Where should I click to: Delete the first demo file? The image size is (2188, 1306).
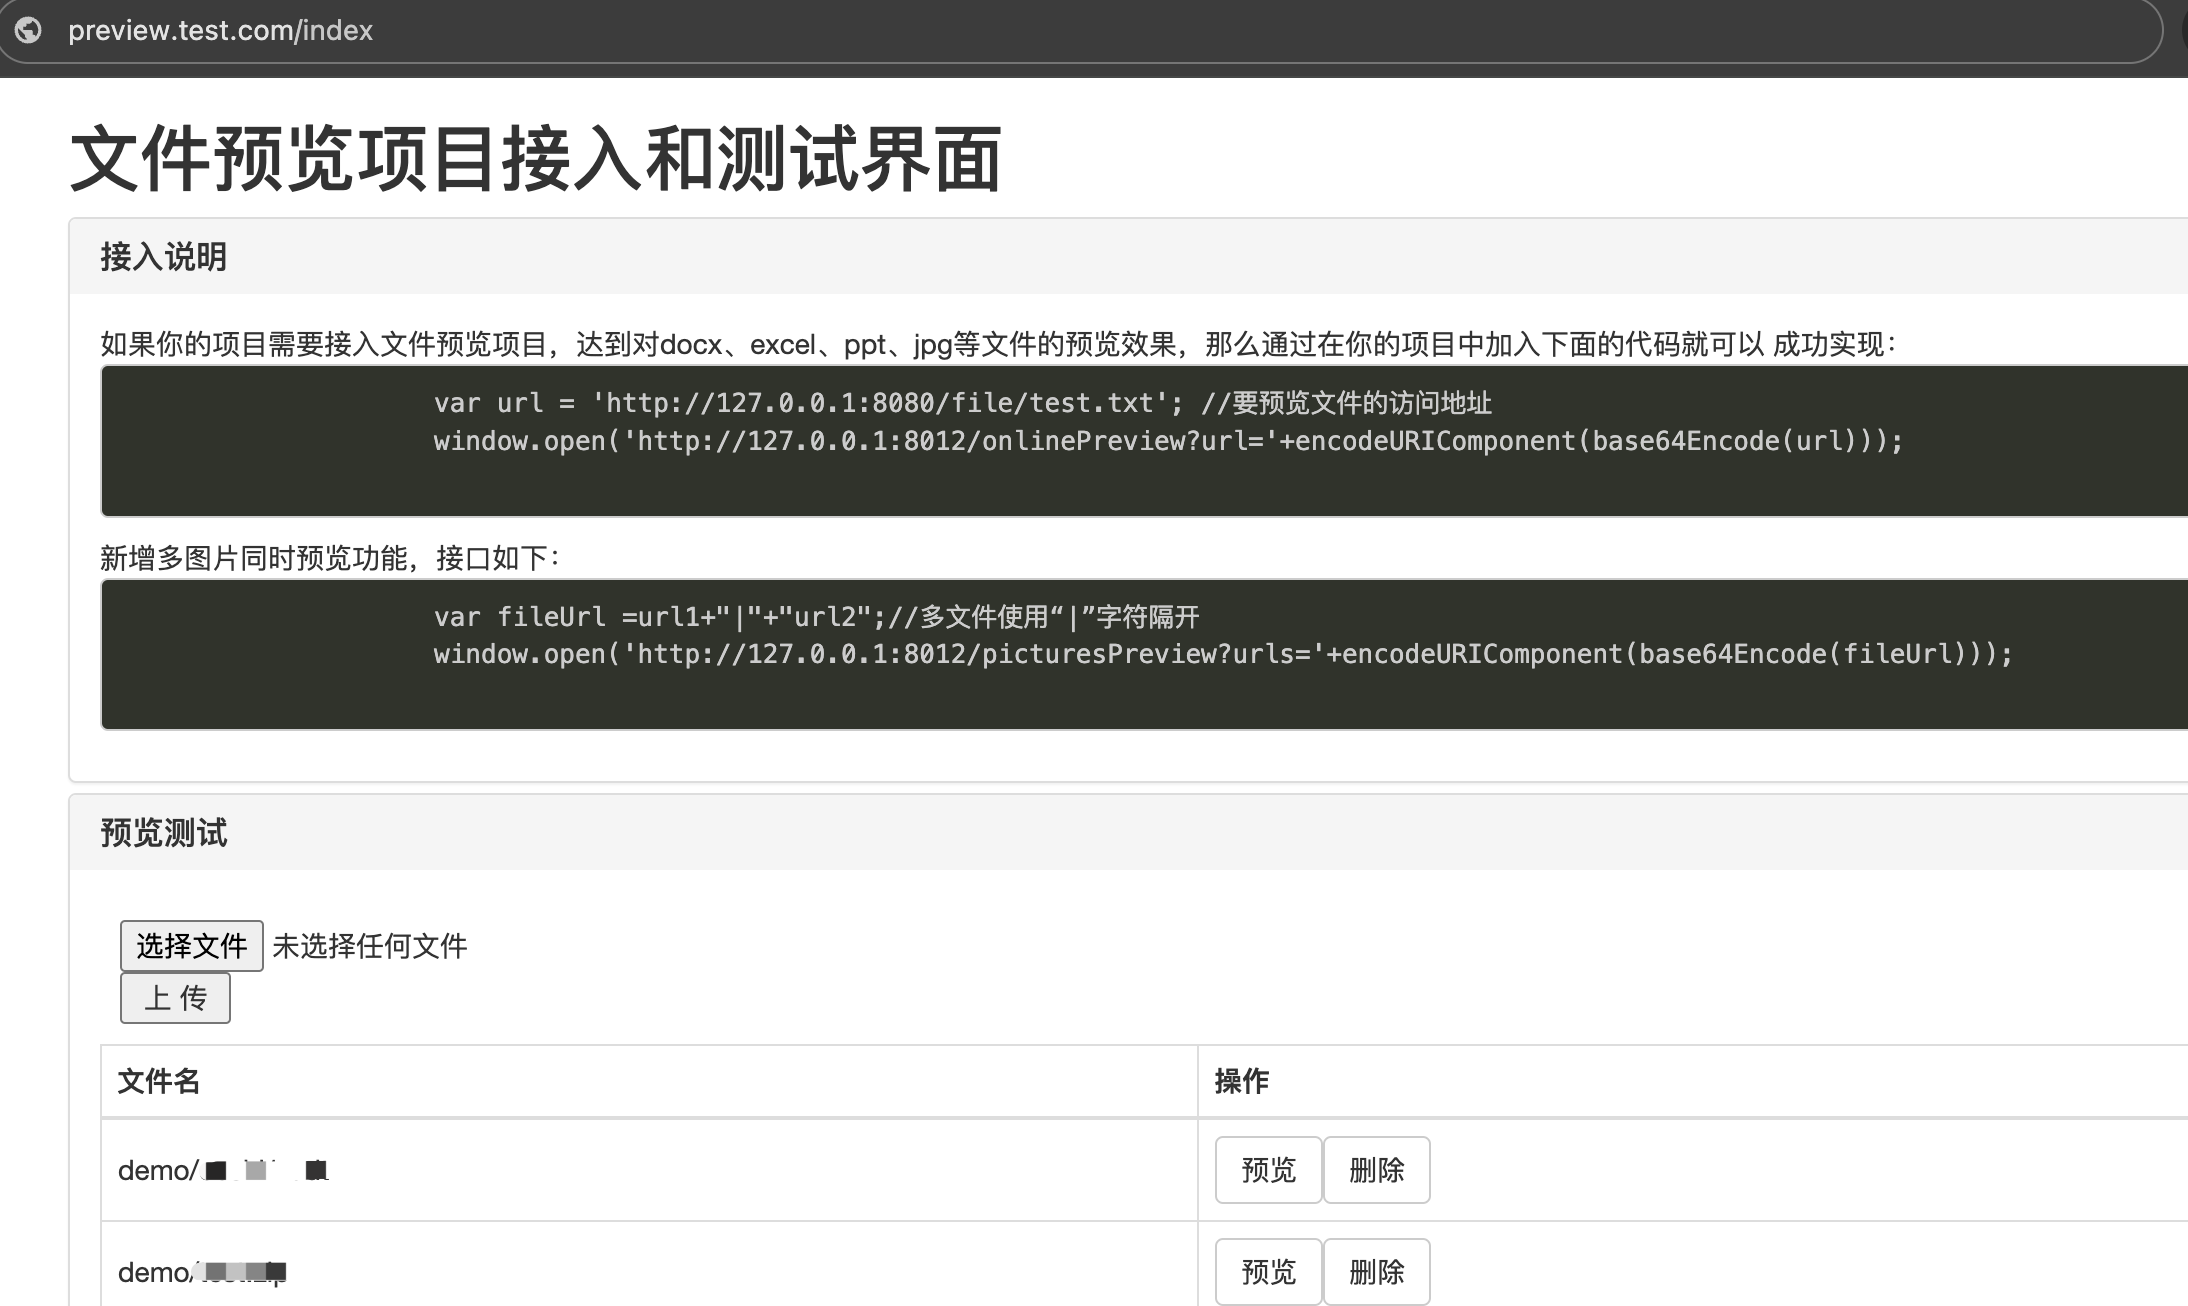coord(1376,1169)
